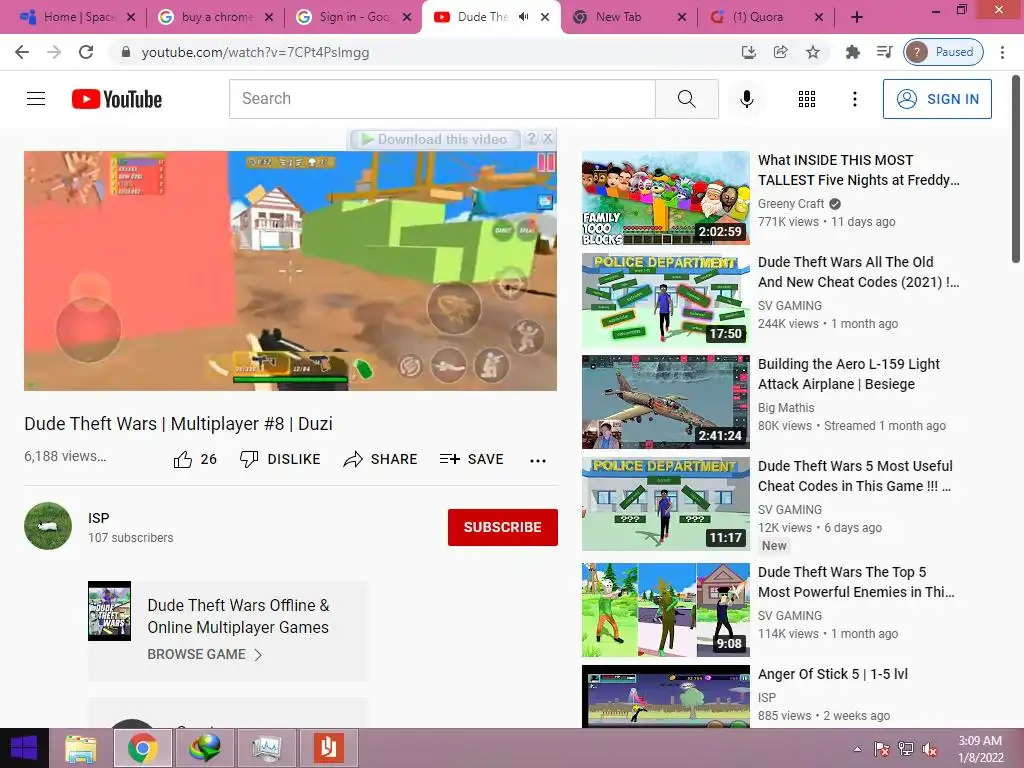Open the ISP channel name link
This screenshot has width=1024, height=768.
click(99, 518)
